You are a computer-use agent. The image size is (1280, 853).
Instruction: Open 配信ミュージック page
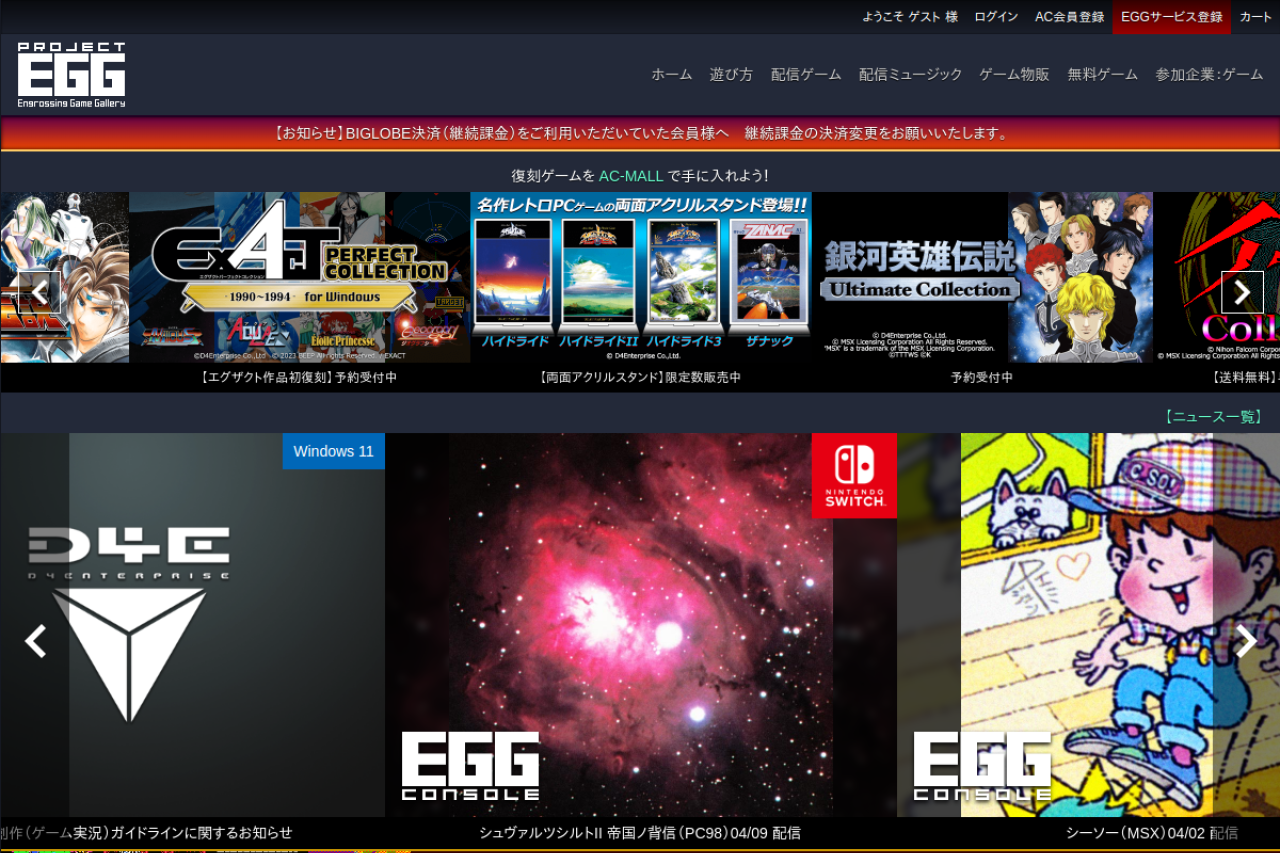tap(910, 74)
